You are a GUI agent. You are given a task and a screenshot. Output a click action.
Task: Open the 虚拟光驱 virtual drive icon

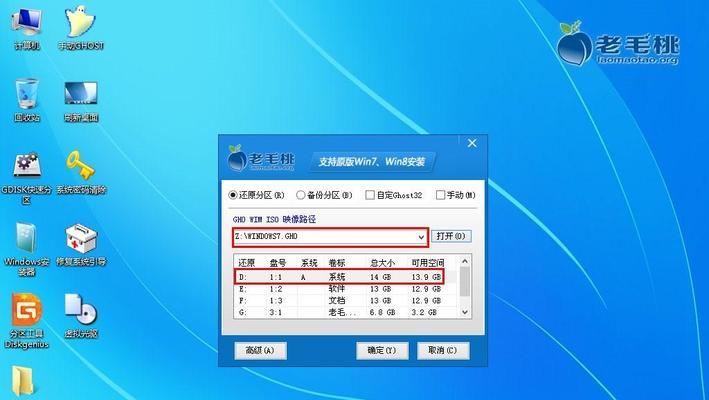click(80, 312)
